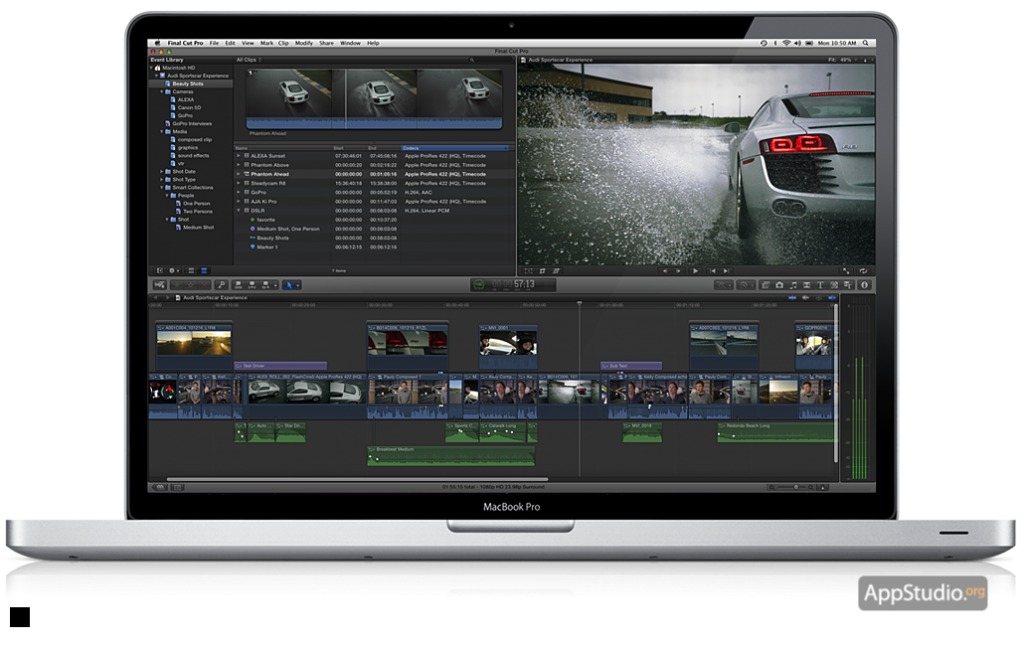This screenshot has height=647, width=1024.
Task: Click the Wi-Fi status icon
Action: [786, 43]
